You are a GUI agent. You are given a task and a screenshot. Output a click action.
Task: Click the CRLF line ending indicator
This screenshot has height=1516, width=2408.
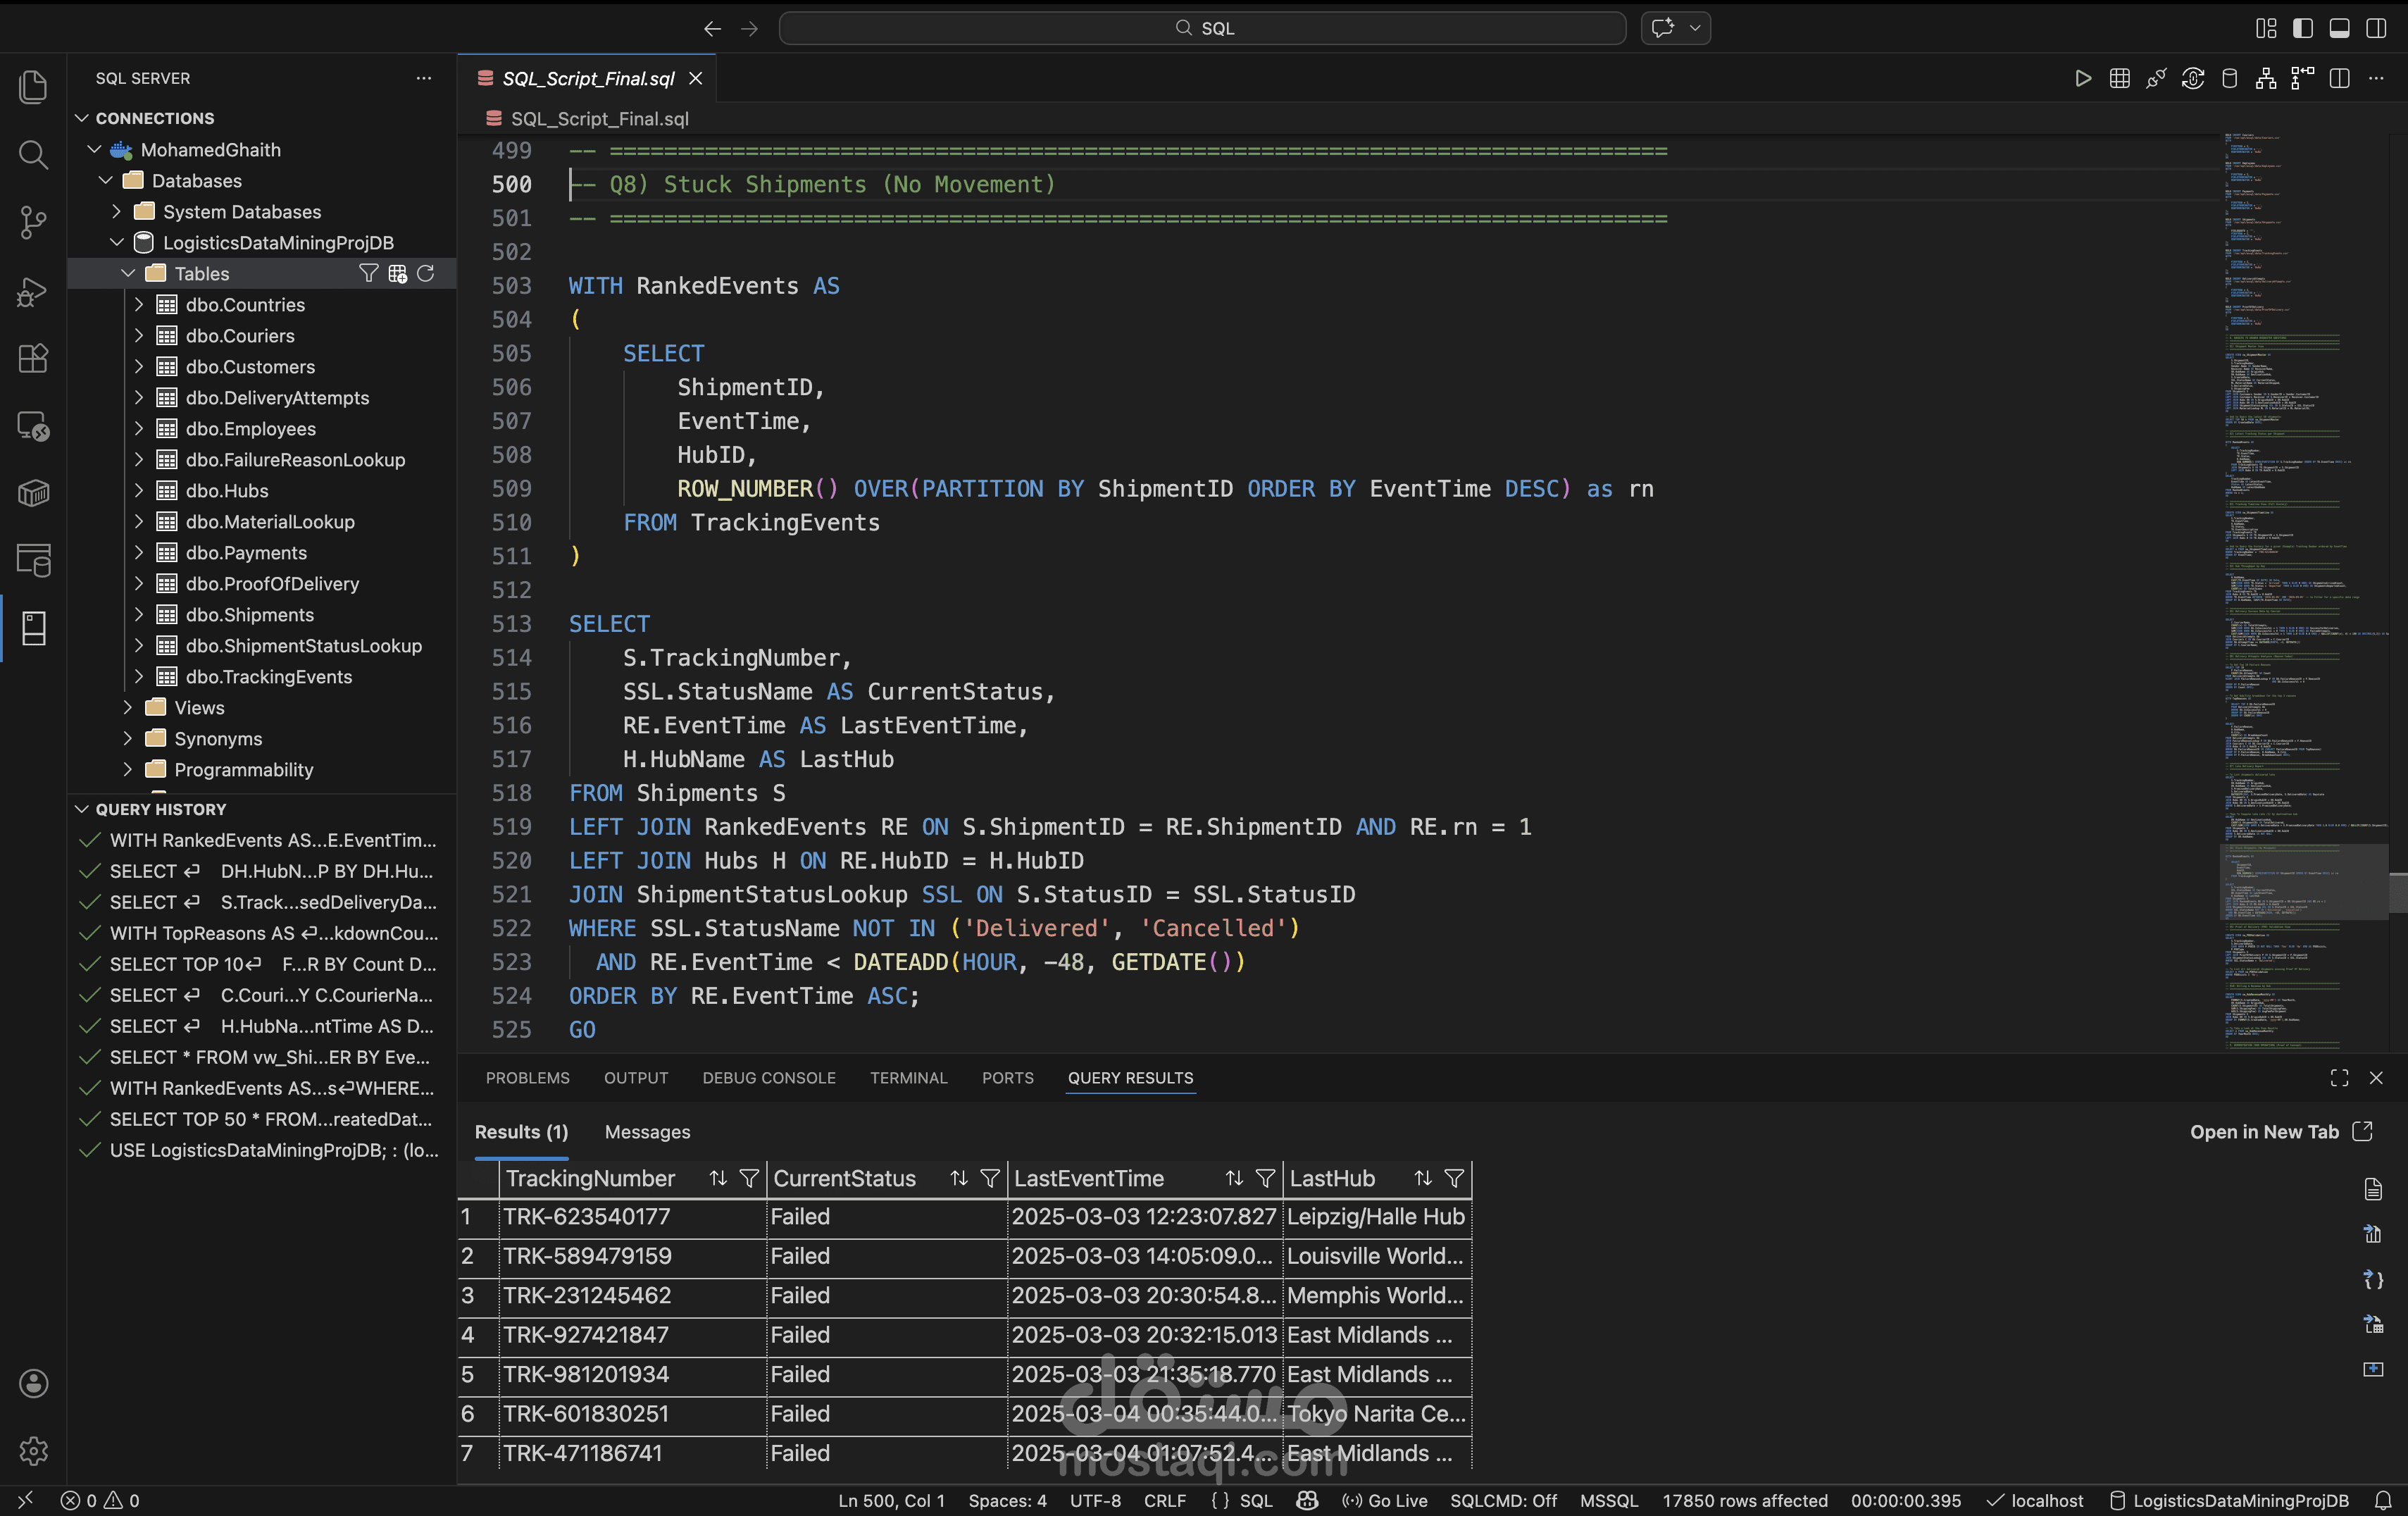point(1165,1500)
